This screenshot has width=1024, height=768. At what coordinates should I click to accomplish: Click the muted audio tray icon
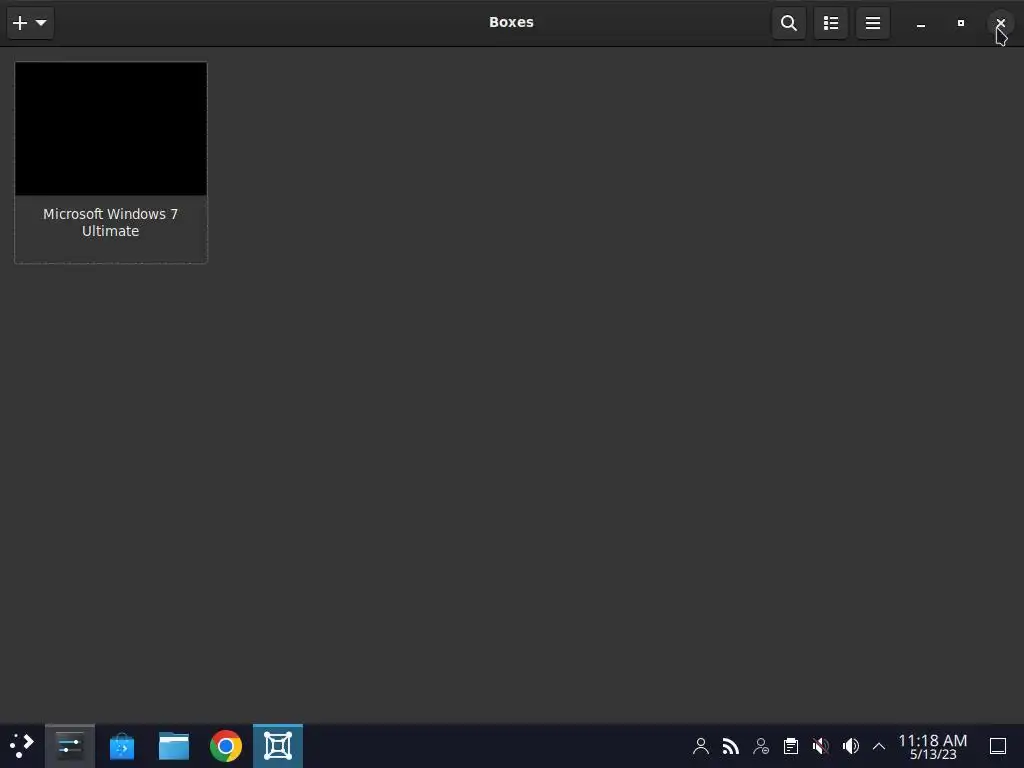pos(821,746)
